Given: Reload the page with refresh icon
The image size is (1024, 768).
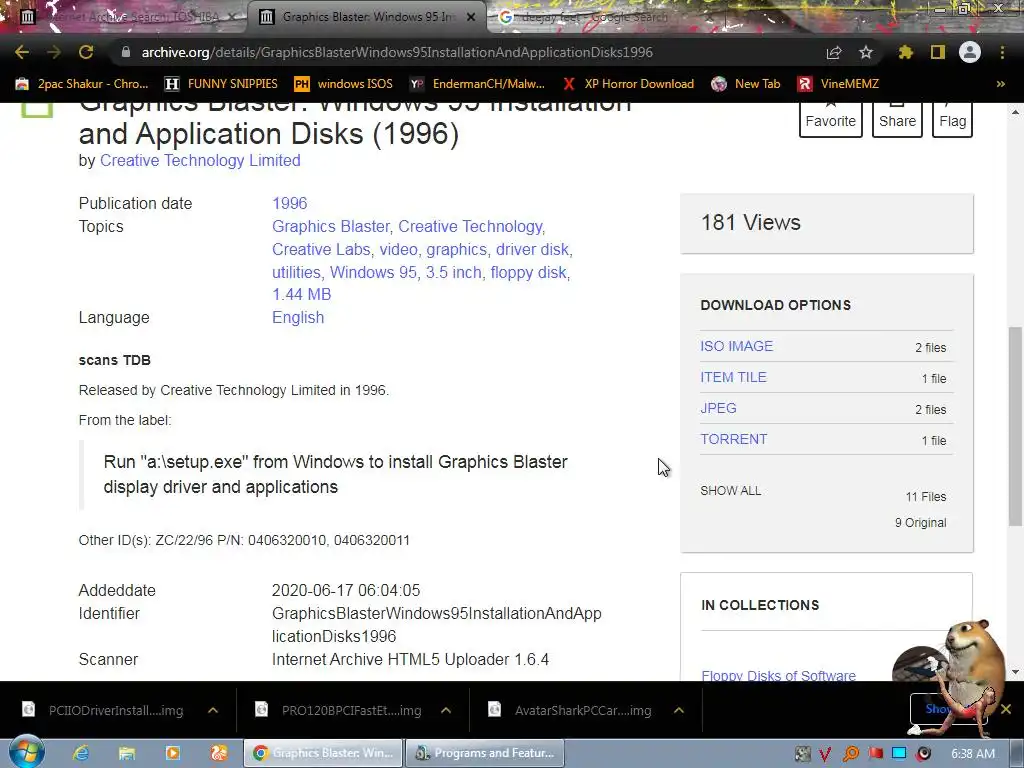Looking at the screenshot, I should point(86,52).
